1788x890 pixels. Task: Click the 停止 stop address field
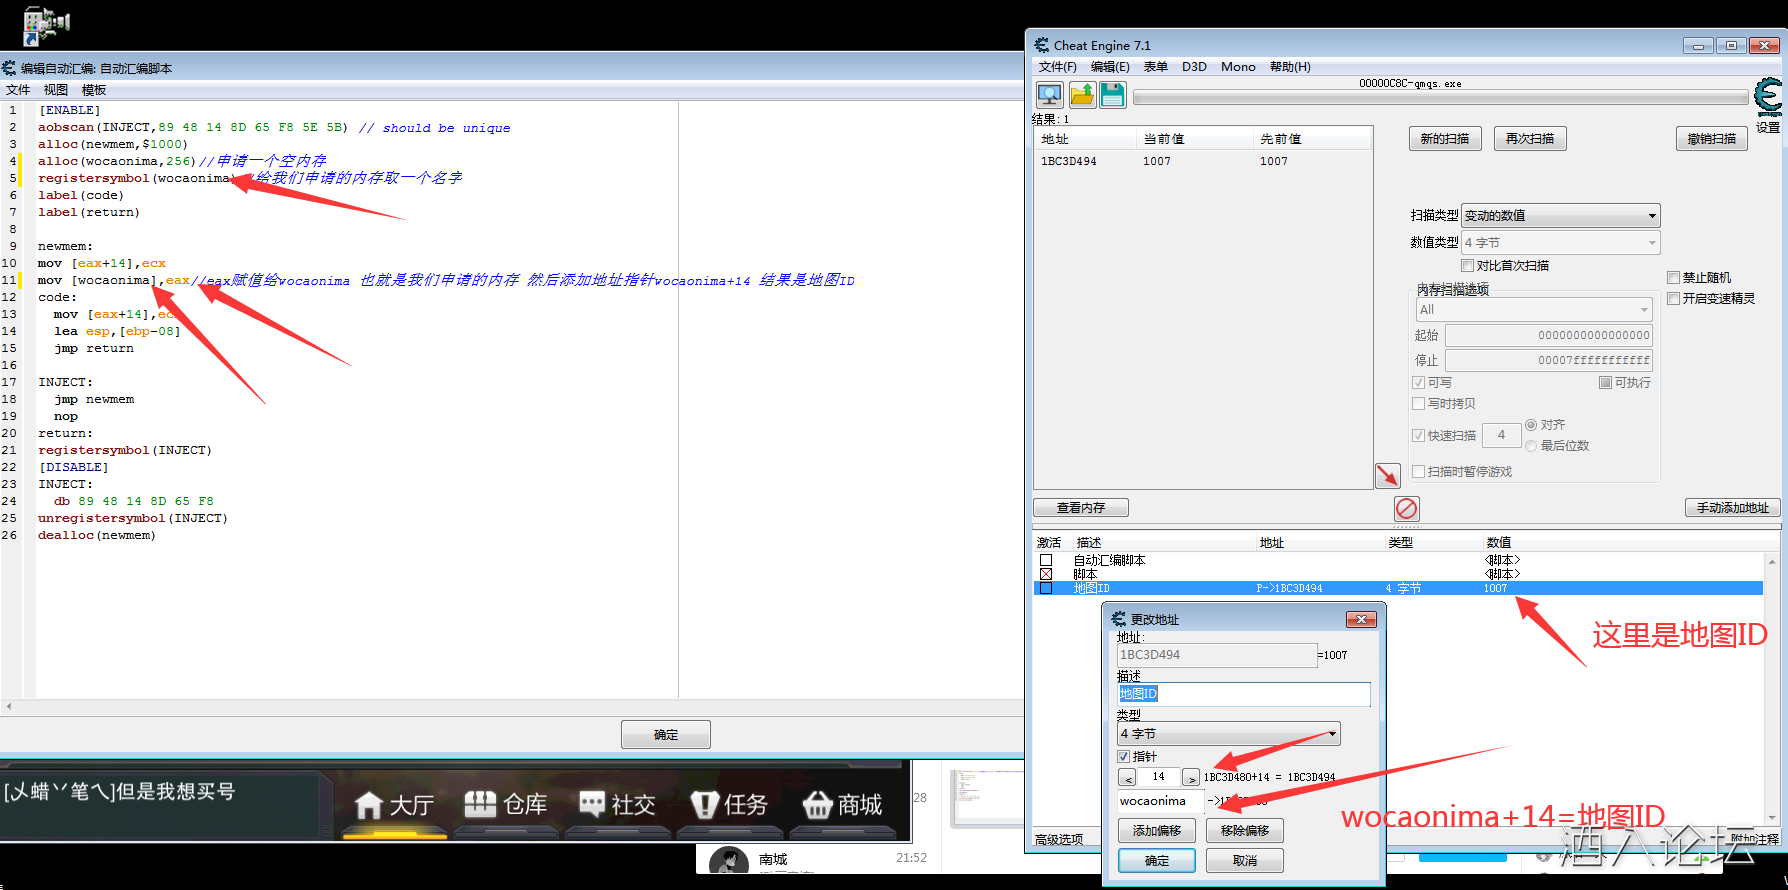[1549, 361]
